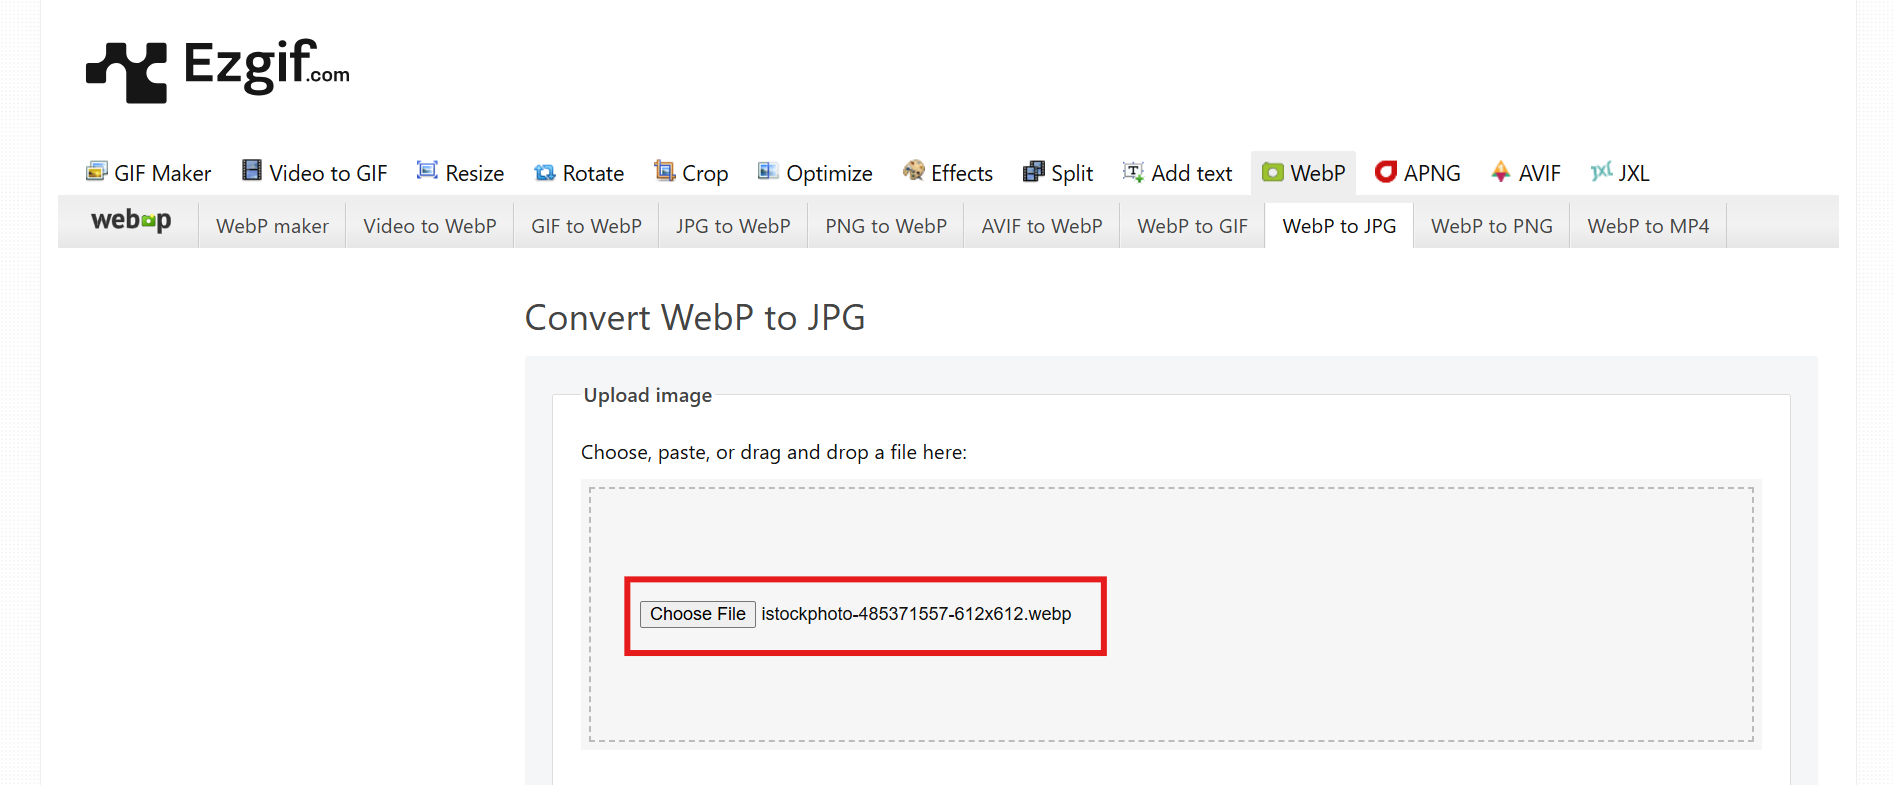The height and width of the screenshot is (785, 1895).
Task: Switch to the WebP maker tab
Action: click(x=272, y=226)
